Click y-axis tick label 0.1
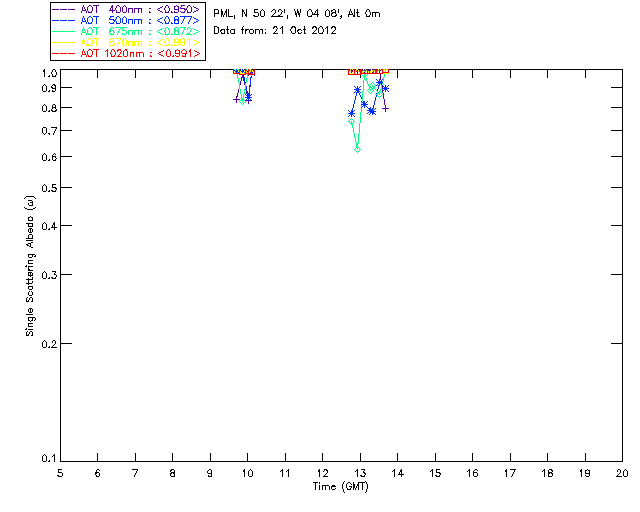 [x=49, y=459]
